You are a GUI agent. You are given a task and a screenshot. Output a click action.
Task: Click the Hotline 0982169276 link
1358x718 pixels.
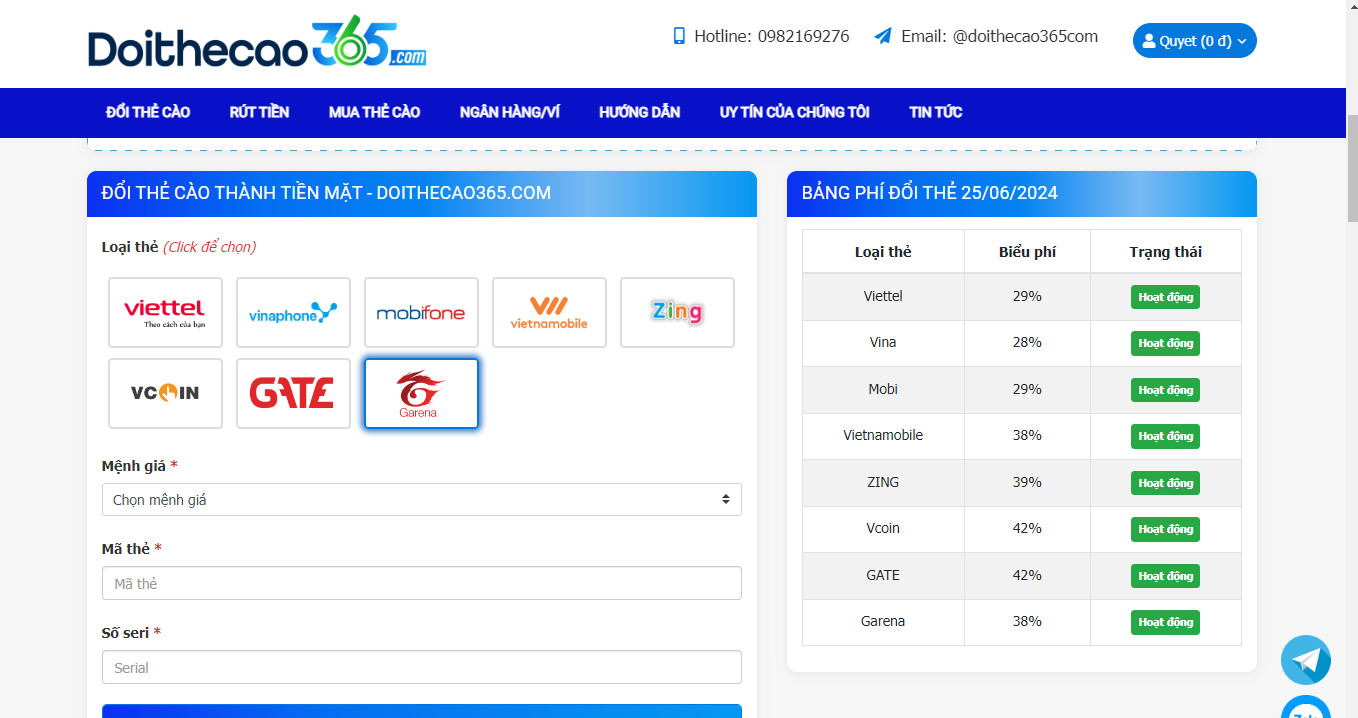coord(772,36)
